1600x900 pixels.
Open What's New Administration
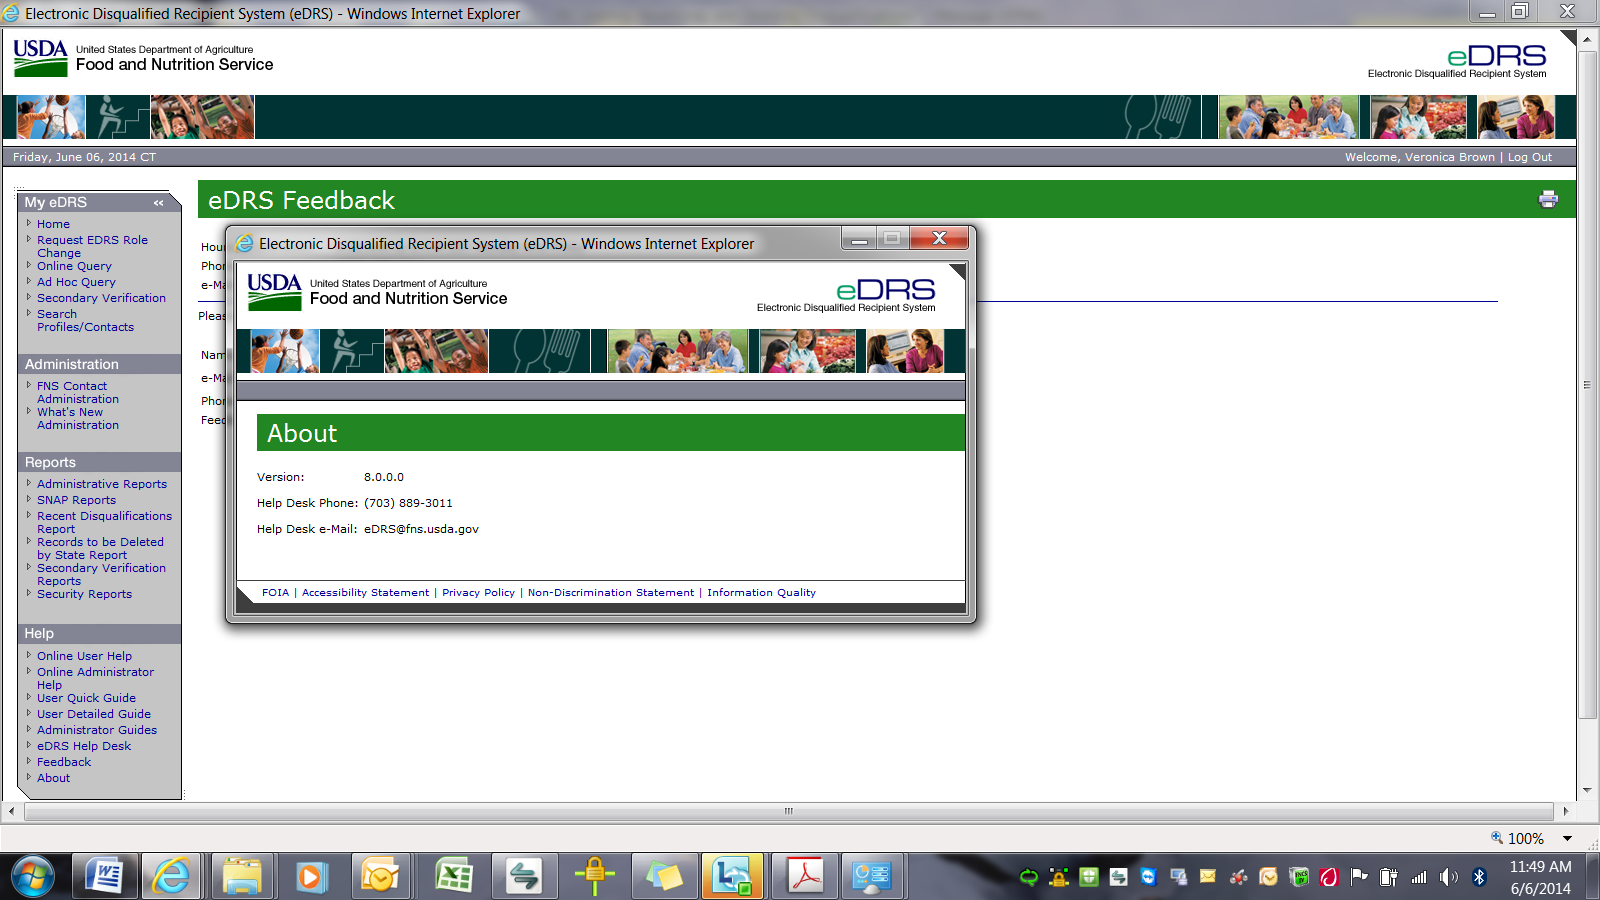click(78, 418)
